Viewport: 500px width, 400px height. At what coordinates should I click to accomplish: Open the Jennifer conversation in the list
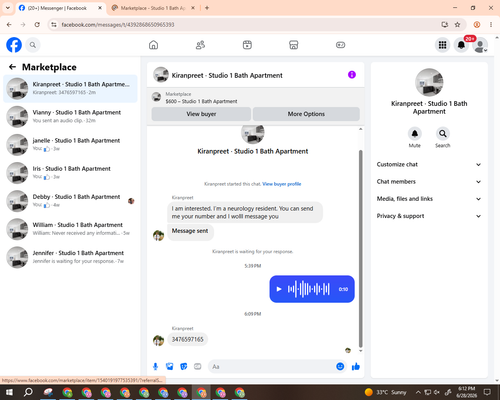click(x=70, y=257)
